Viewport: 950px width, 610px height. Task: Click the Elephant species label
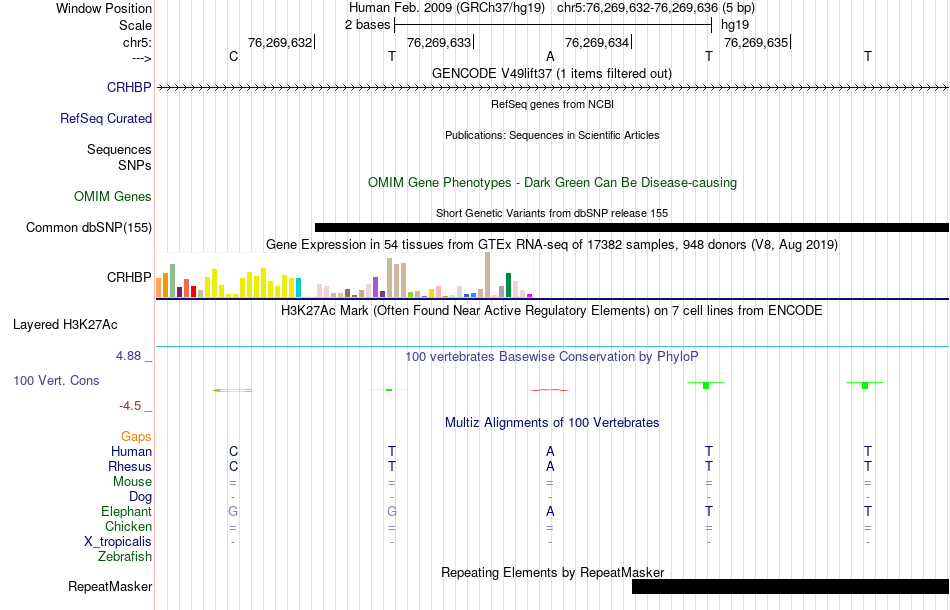point(126,511)
